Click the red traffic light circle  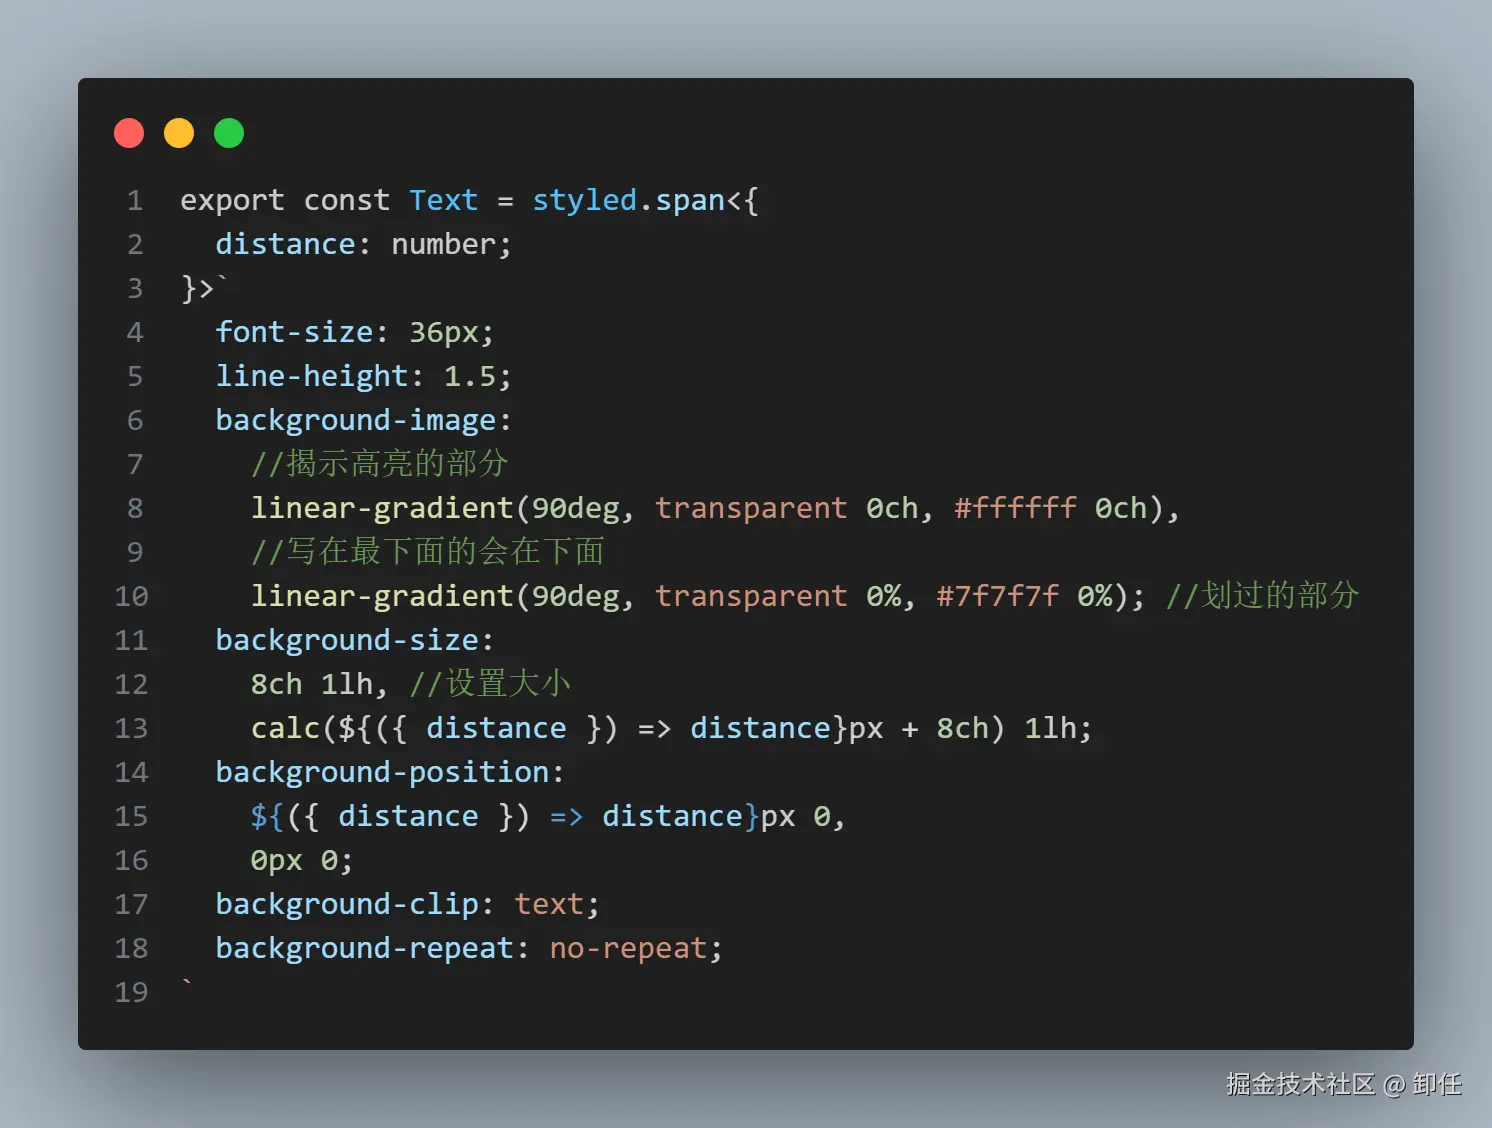coord(128,132)
